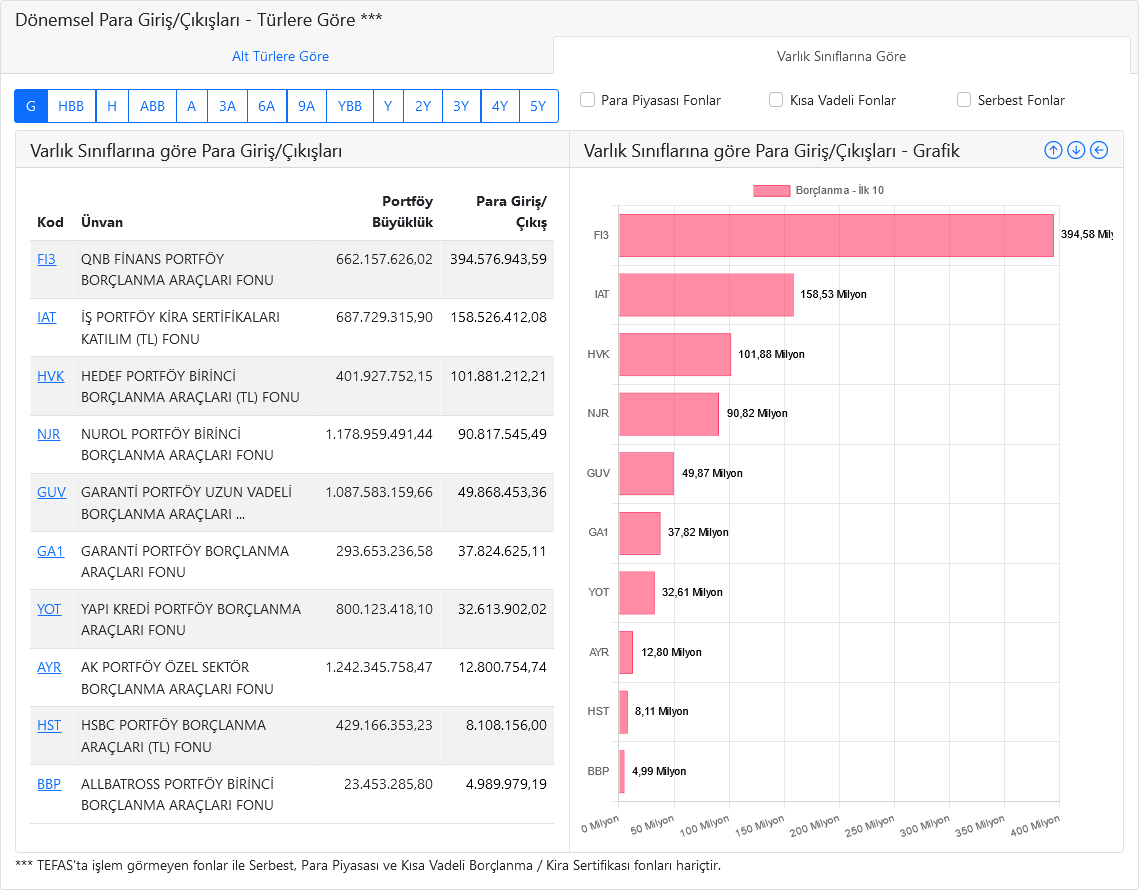Tick the Kısa Vadeli Fonlar checkbox

776,100
